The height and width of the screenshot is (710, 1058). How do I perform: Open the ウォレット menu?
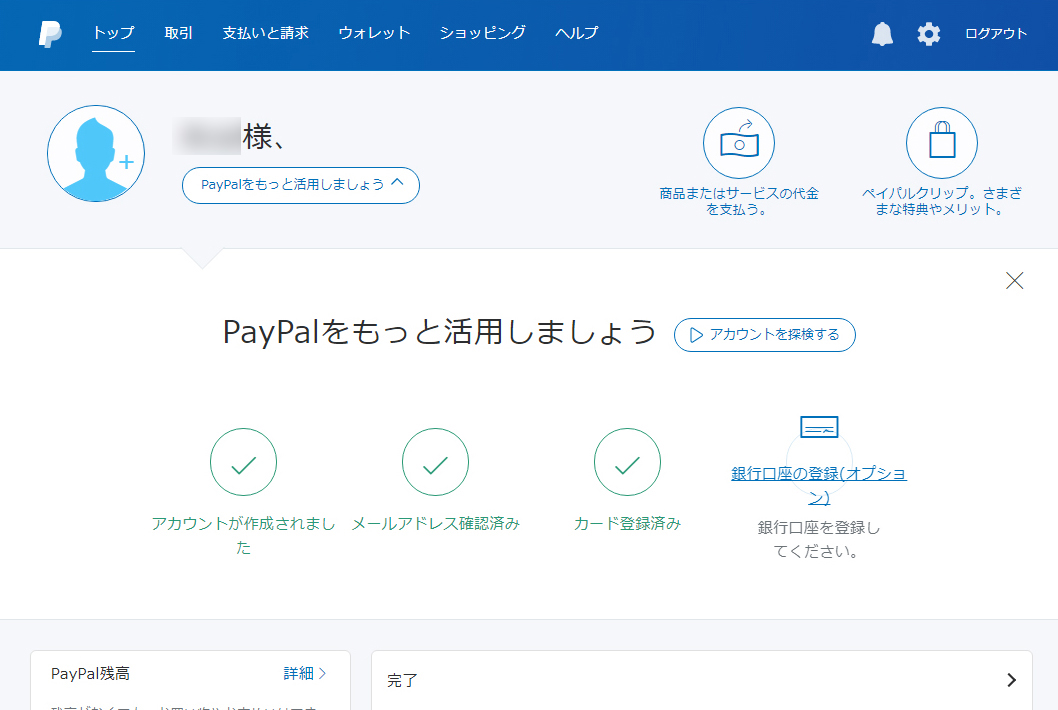click(374, 33)
